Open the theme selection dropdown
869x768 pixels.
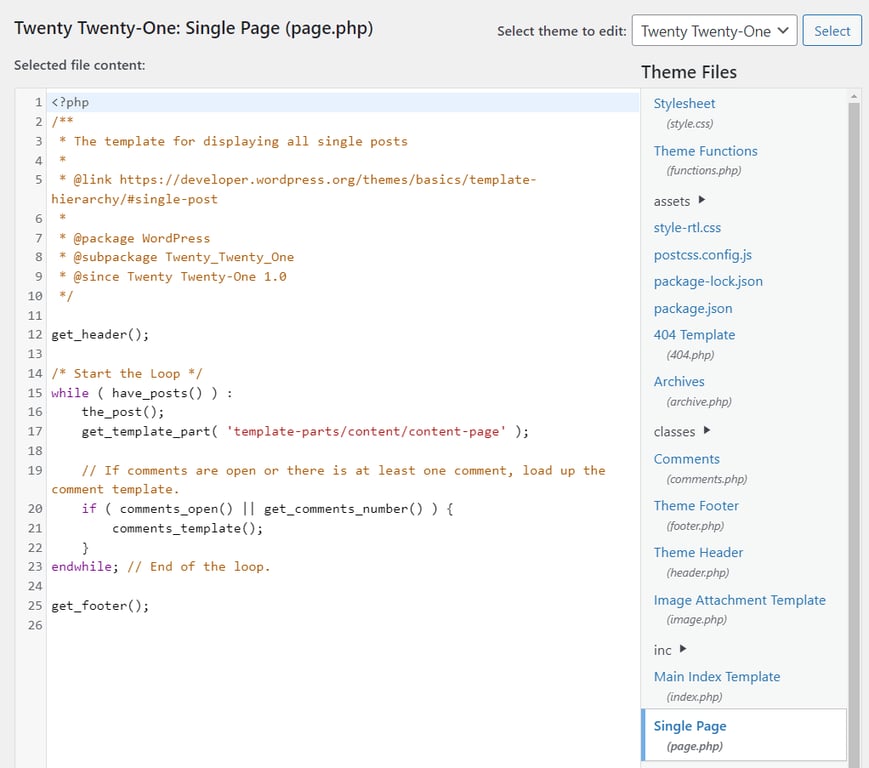coord(713,31)
